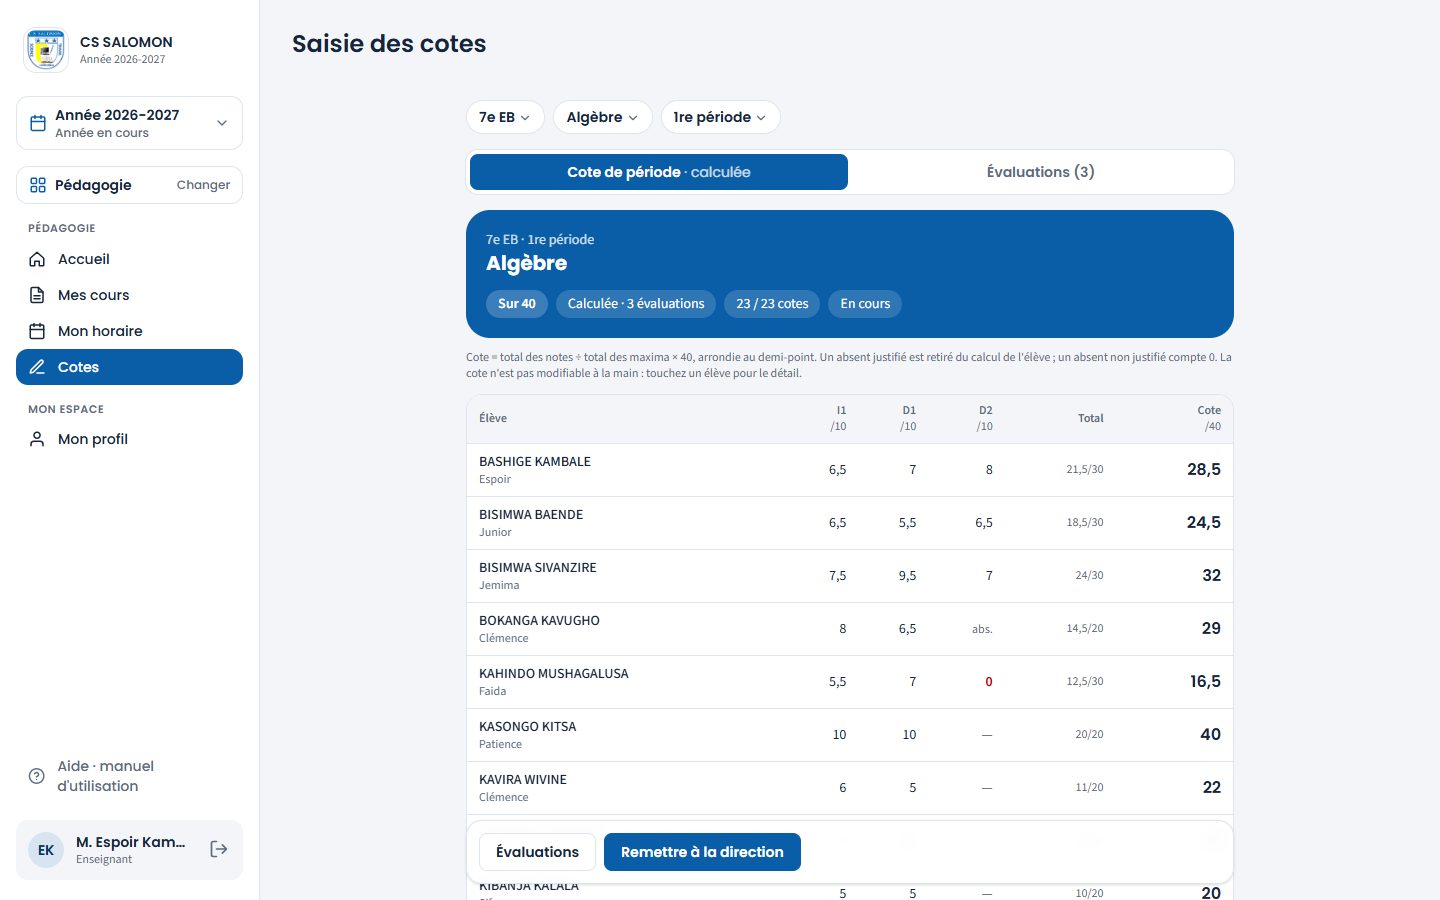1440x900 pixels.
Task: Click the CS Salomon school logo
Action: point(45,49)
